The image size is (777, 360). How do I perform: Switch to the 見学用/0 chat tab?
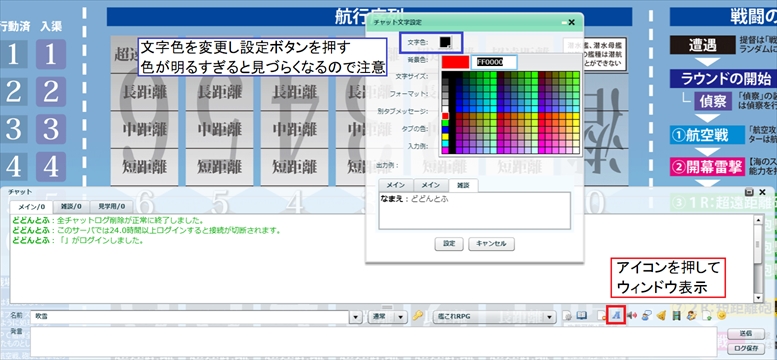pyautogui.click(x=112, y=206)
